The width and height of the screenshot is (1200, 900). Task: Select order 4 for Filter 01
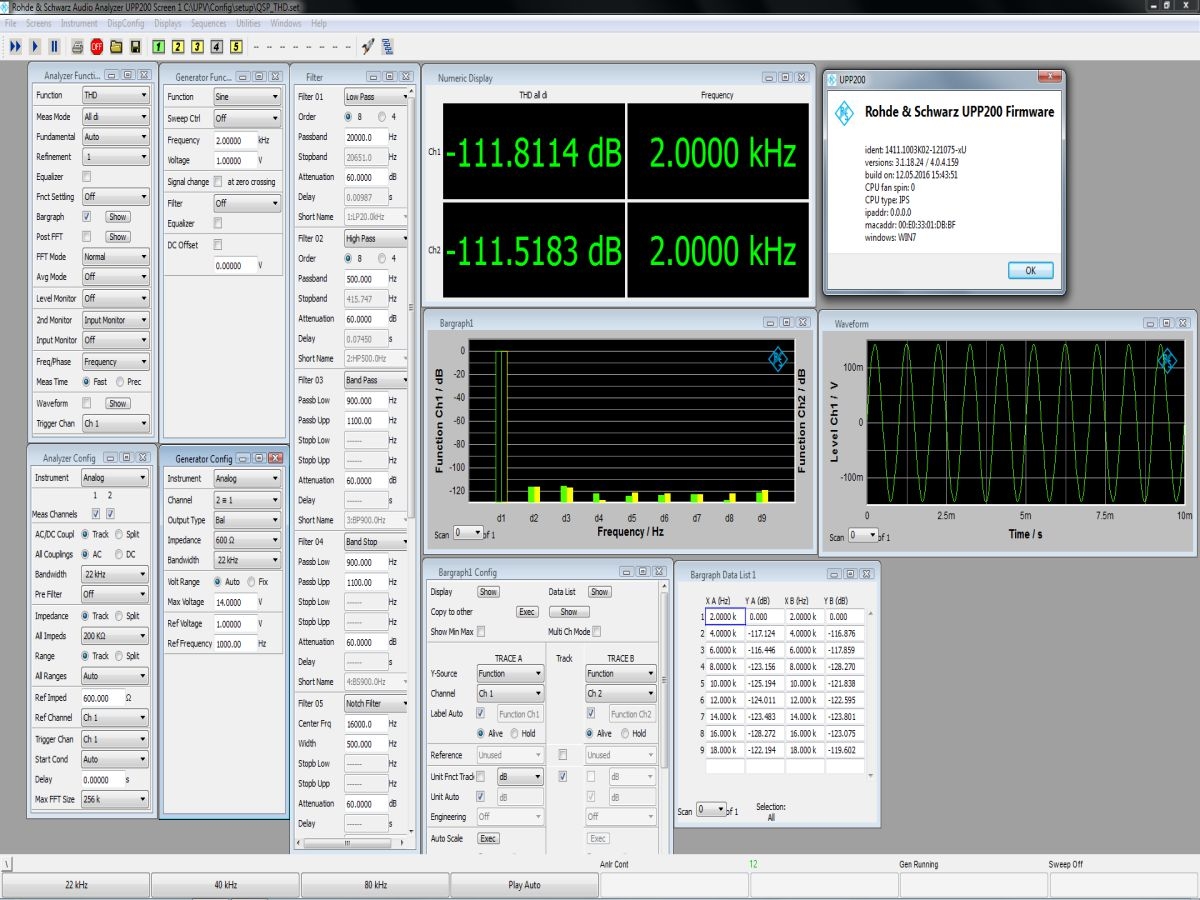tap(382, 117)
